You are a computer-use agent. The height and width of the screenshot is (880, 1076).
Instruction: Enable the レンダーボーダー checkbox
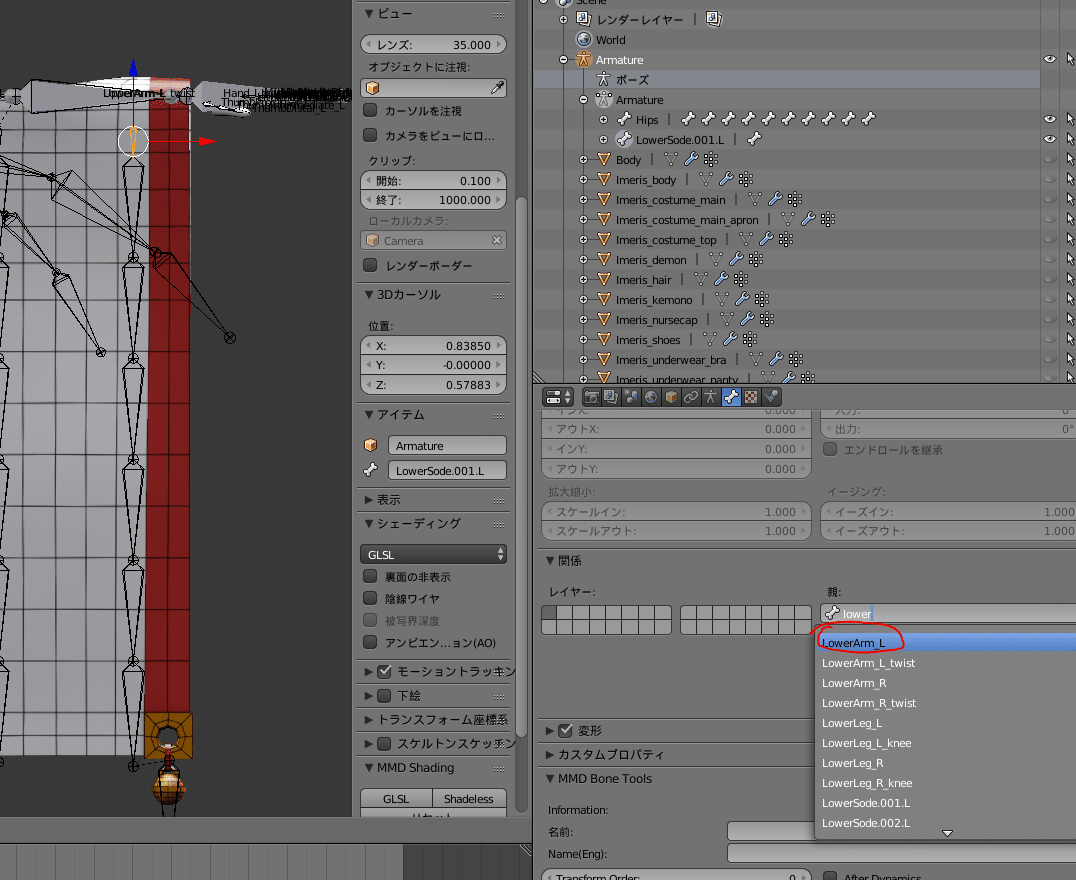point(370,265)
